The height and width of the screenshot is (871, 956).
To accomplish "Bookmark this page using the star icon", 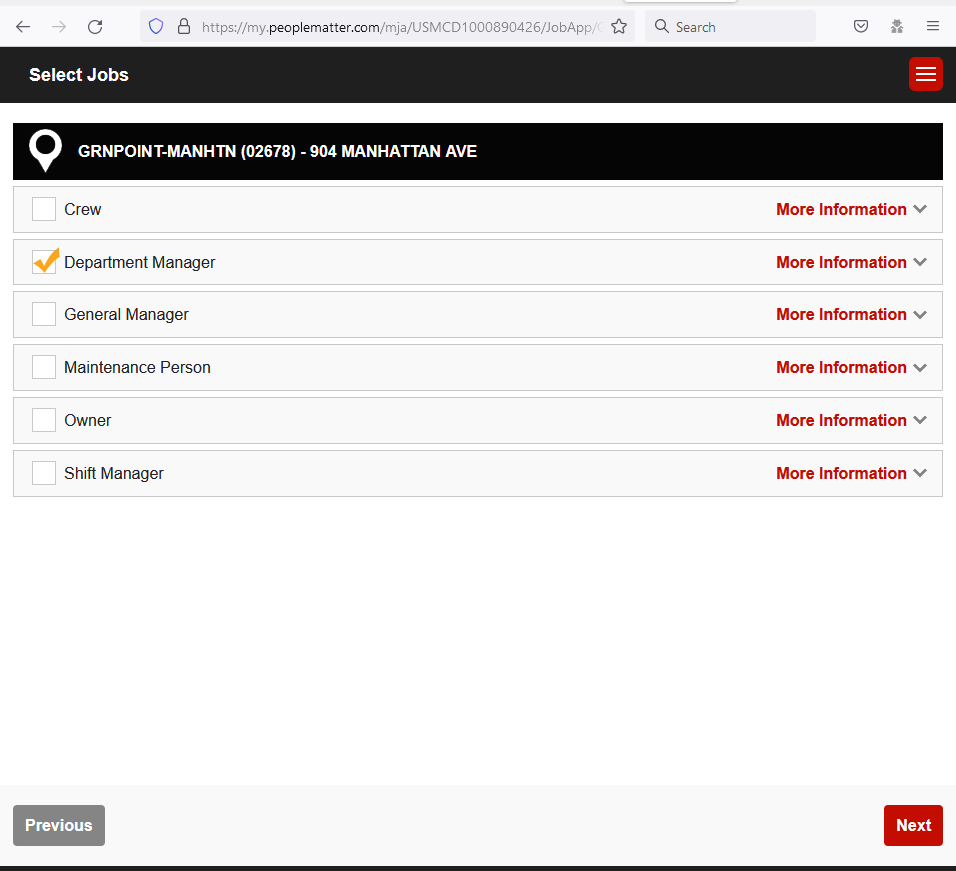I will pos(619,27).
